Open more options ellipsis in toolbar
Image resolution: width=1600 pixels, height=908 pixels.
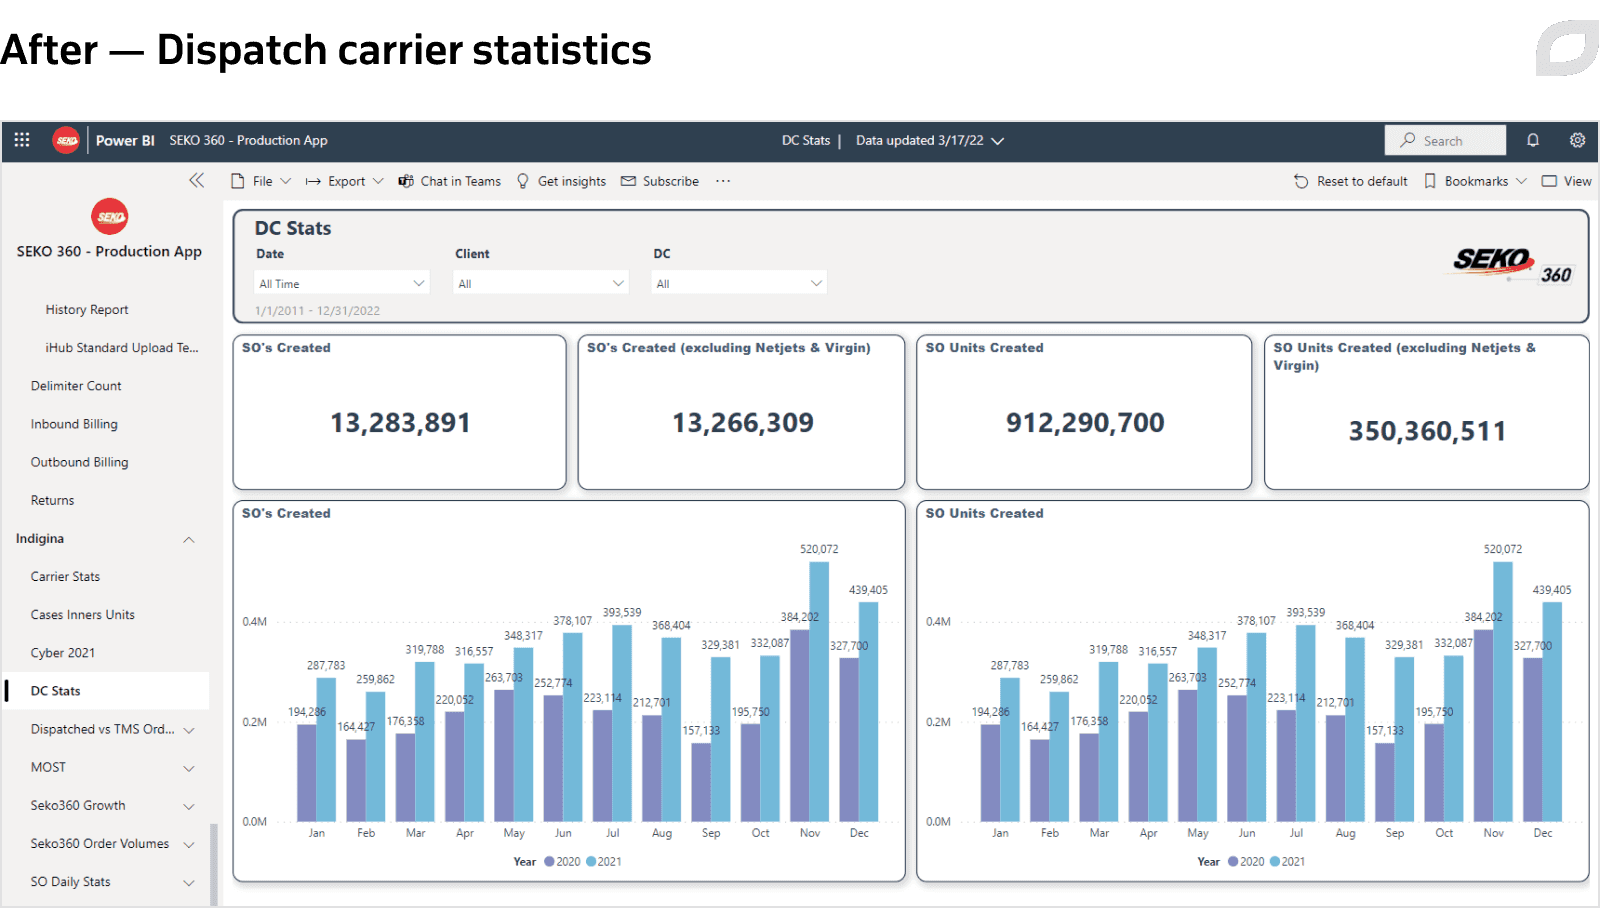[x=723, y=181]
